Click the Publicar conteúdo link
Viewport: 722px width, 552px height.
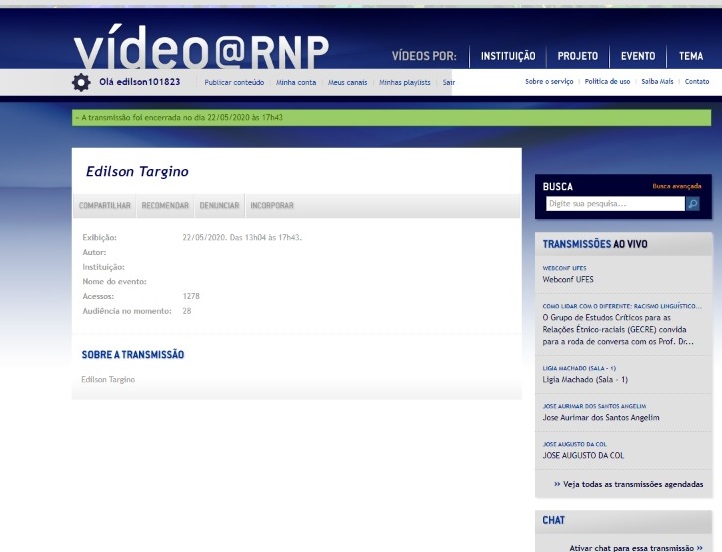[234, 82]
